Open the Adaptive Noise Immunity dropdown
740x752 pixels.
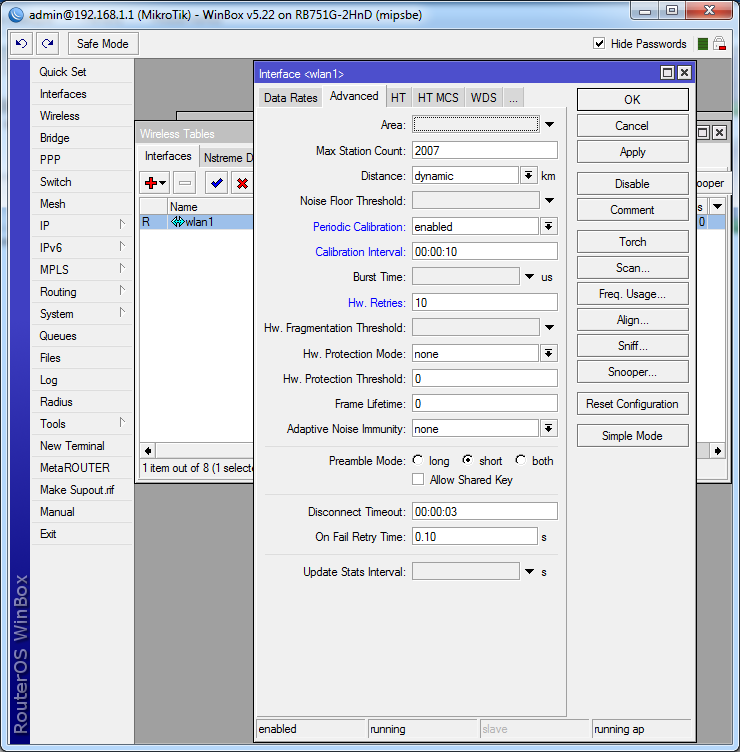[548, 428]
